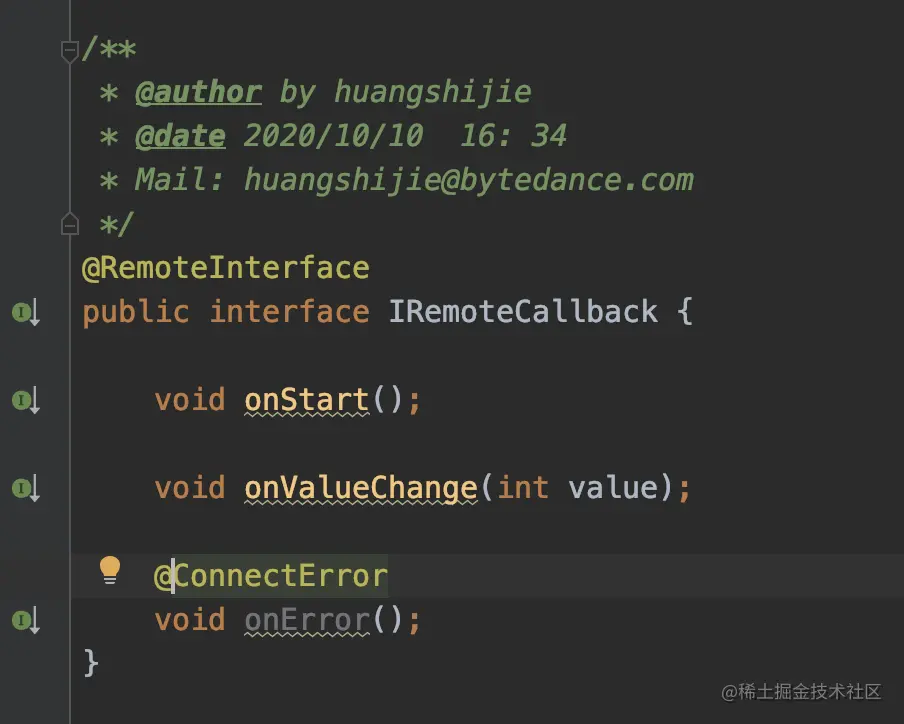904x724 pixels.
Task: Collapse the Javadoc comment at its start
Action: click(x=70, y=50)
